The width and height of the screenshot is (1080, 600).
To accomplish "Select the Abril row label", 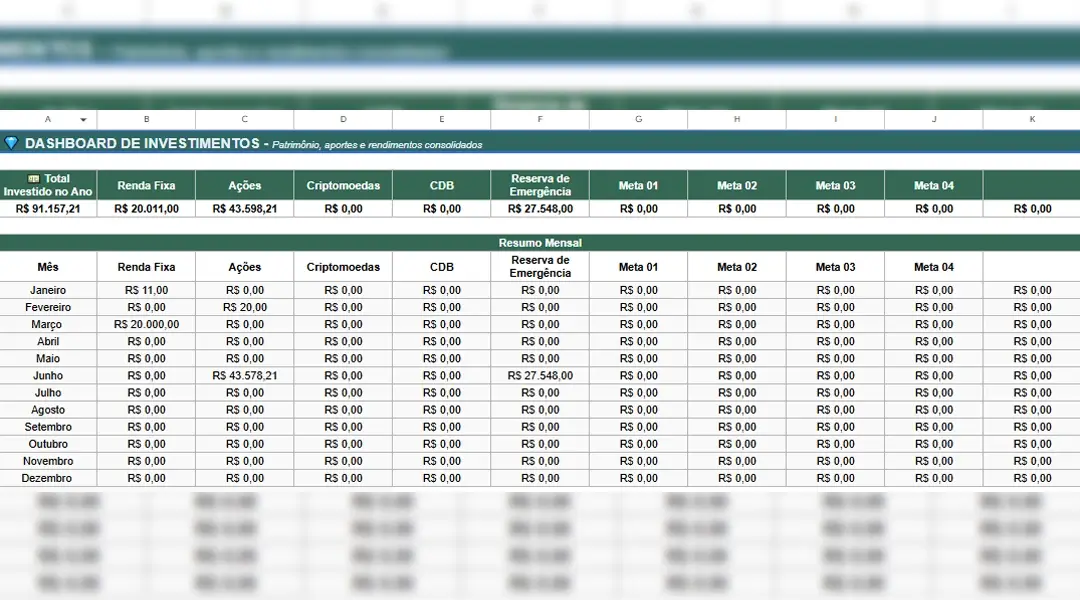I will 48,342.
